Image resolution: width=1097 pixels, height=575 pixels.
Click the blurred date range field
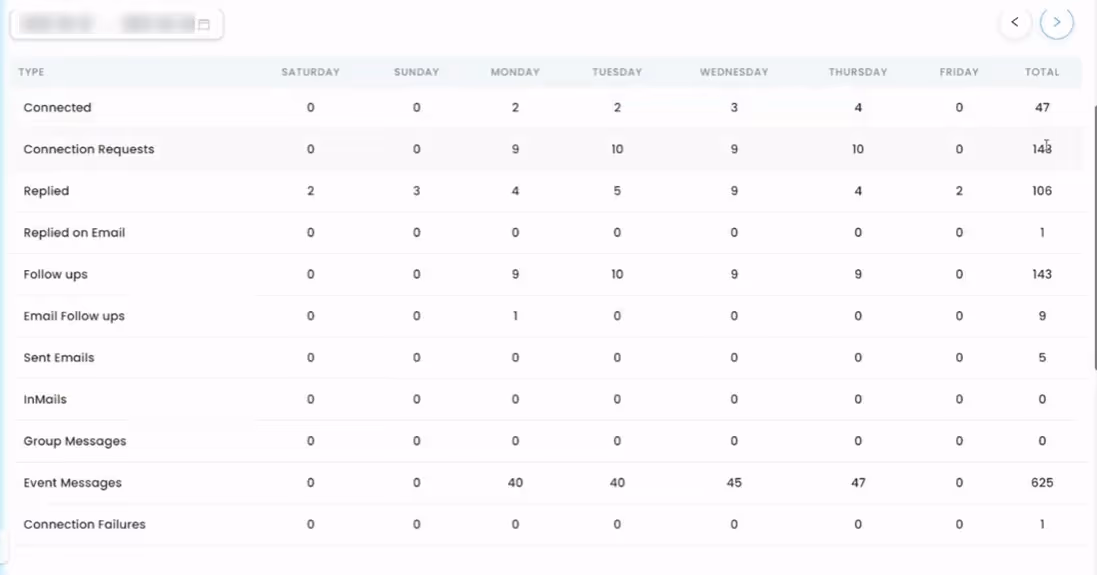pos(117,24)
